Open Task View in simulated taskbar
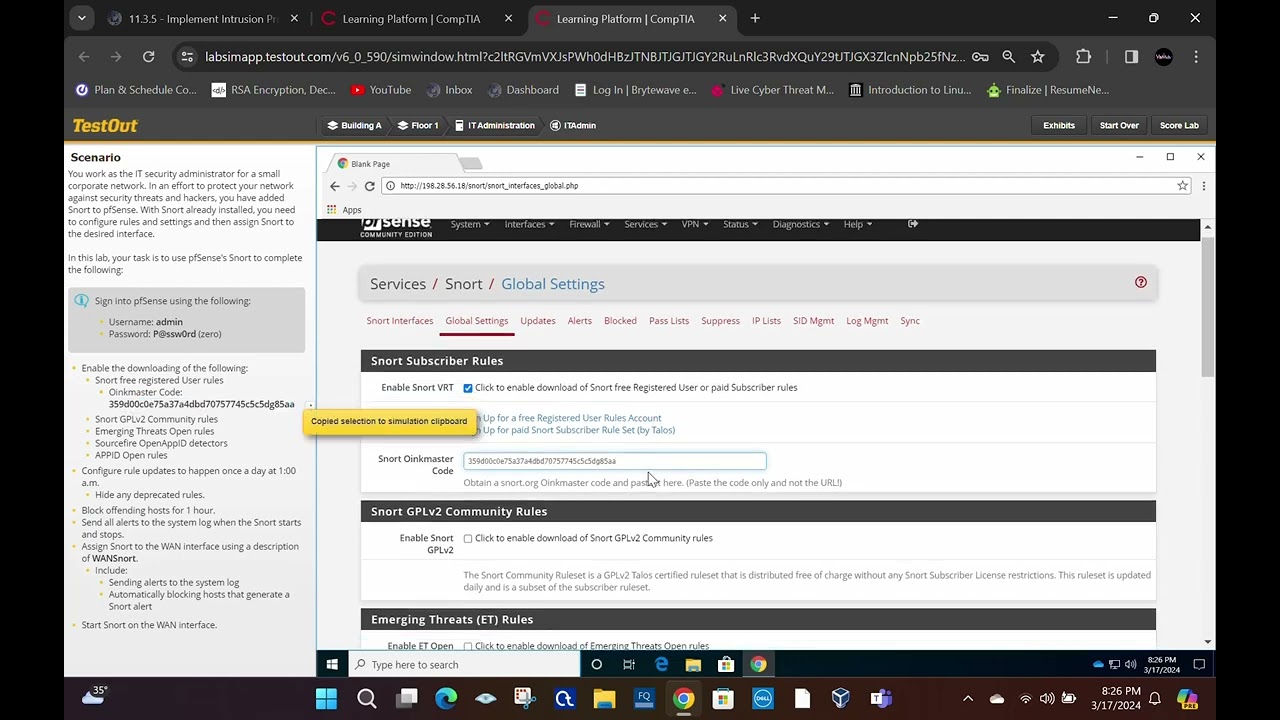The image size is (1280, 720). coord(629,664)
